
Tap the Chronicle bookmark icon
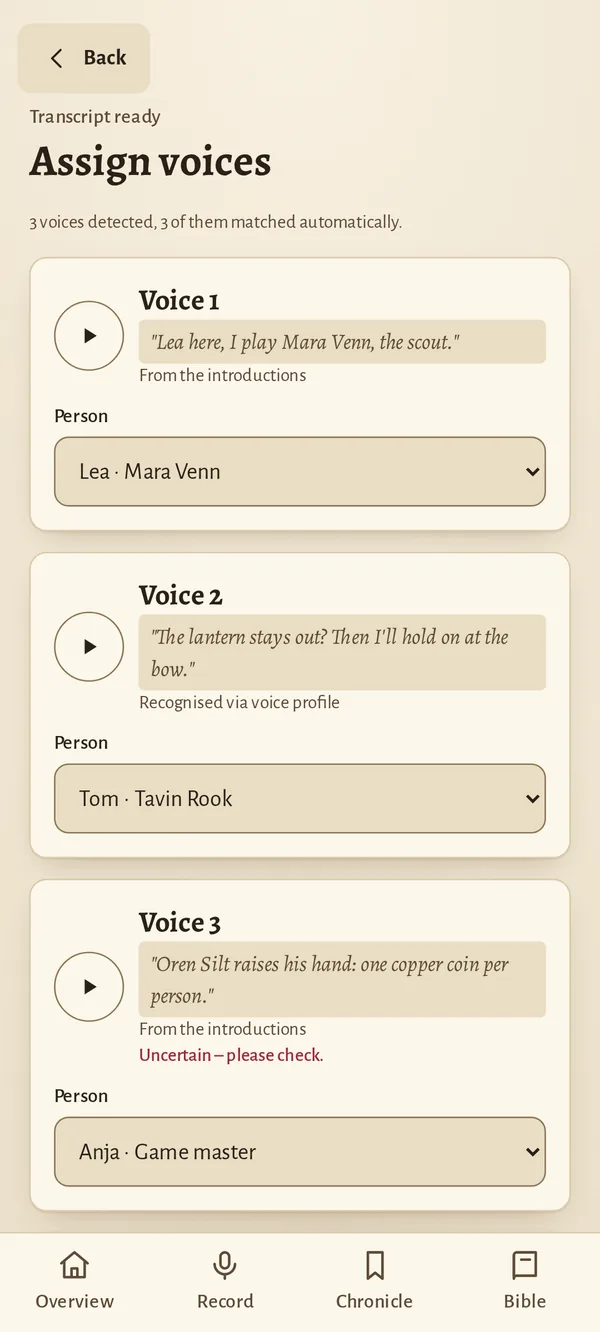[375, 1265]
